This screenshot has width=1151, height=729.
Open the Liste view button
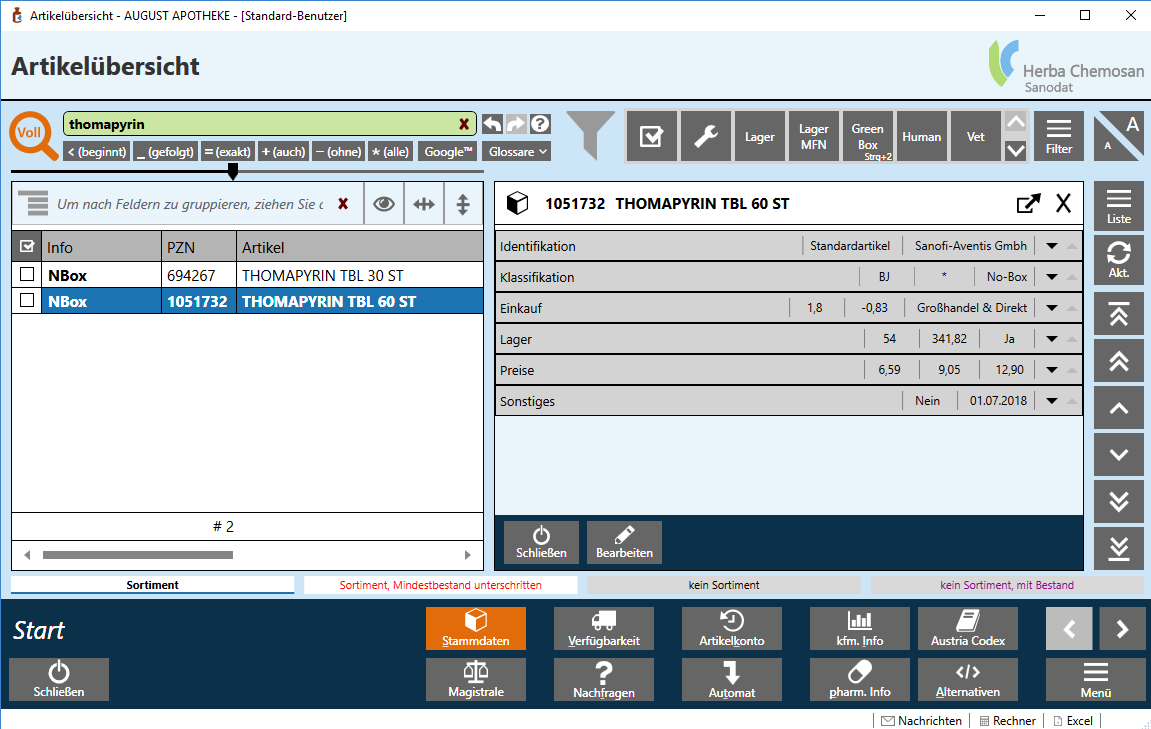tap(1119, 206)
